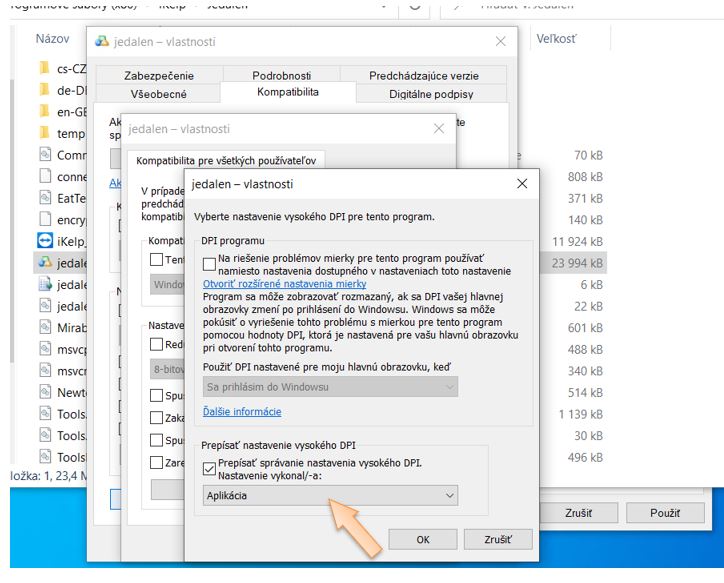724x583 pixels.
Task: Click the blue iKelp application icon
Action: [x=44, y=241]
